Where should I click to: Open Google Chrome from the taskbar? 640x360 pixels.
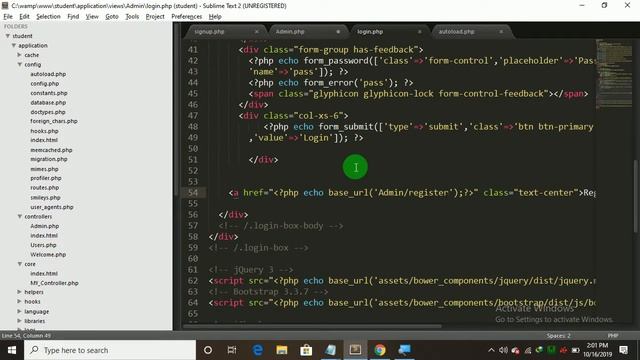pyautogui.click(x=380, y=350)
